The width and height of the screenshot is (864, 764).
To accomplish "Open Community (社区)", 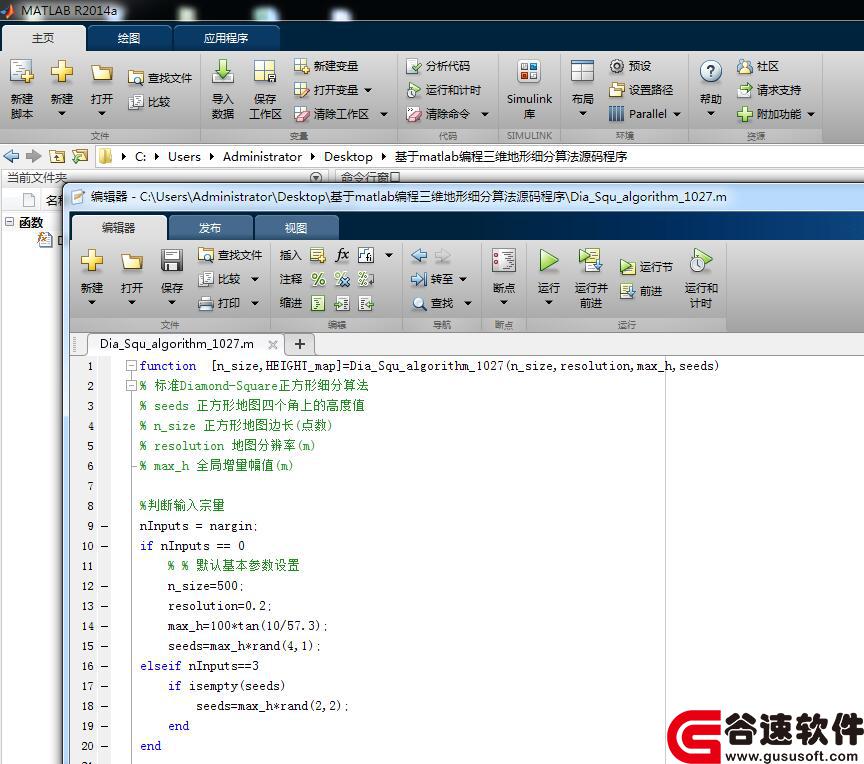I will (x=758, y=66).
